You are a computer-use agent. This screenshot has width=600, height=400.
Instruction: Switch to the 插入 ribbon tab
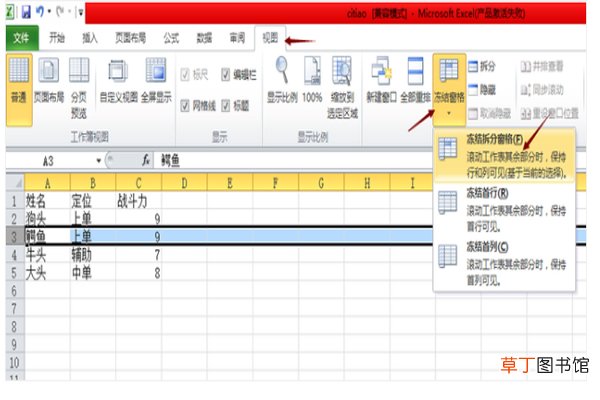(x=90, y=38)
